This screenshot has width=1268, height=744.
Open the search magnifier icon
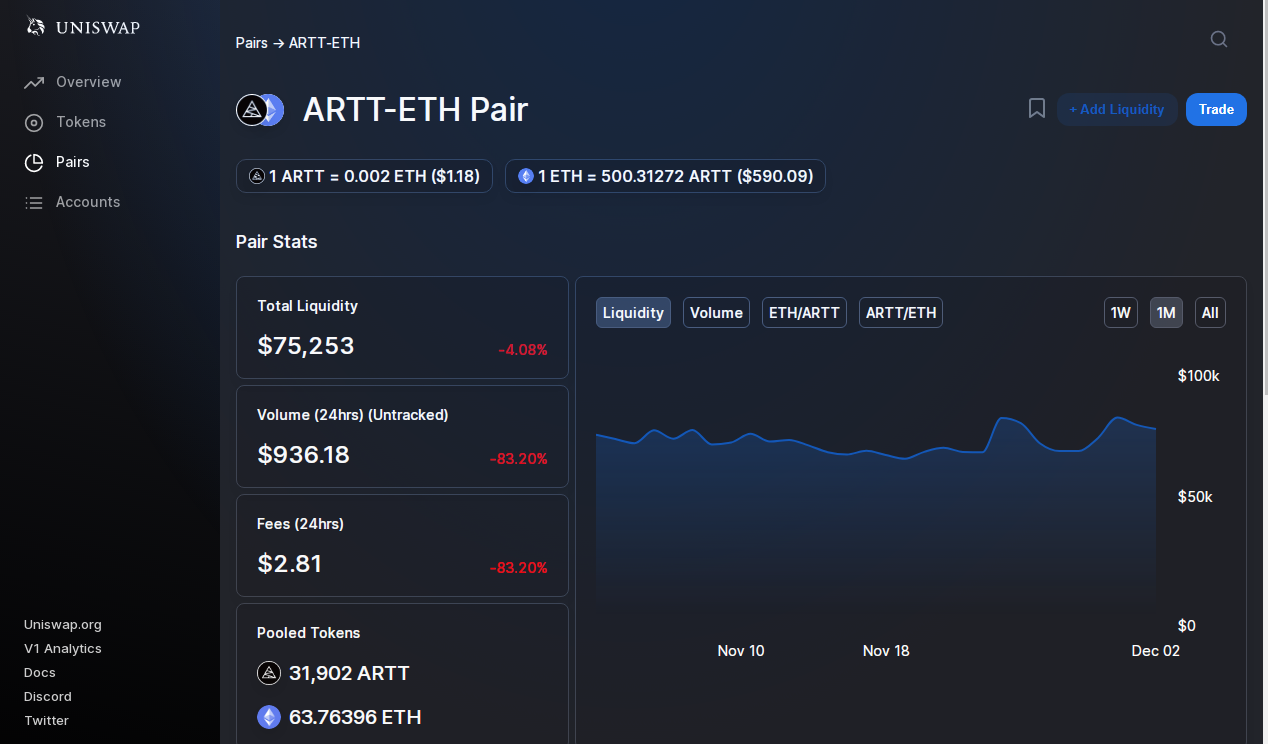pos(1219,39)
